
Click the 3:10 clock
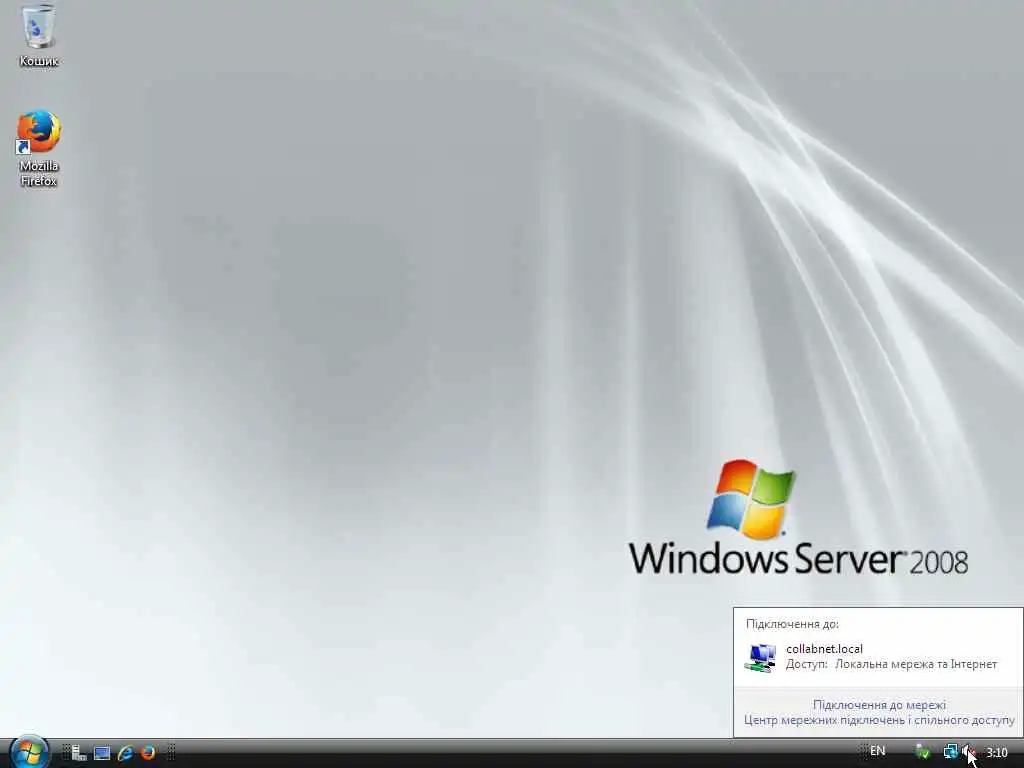(x=997, y=753)
